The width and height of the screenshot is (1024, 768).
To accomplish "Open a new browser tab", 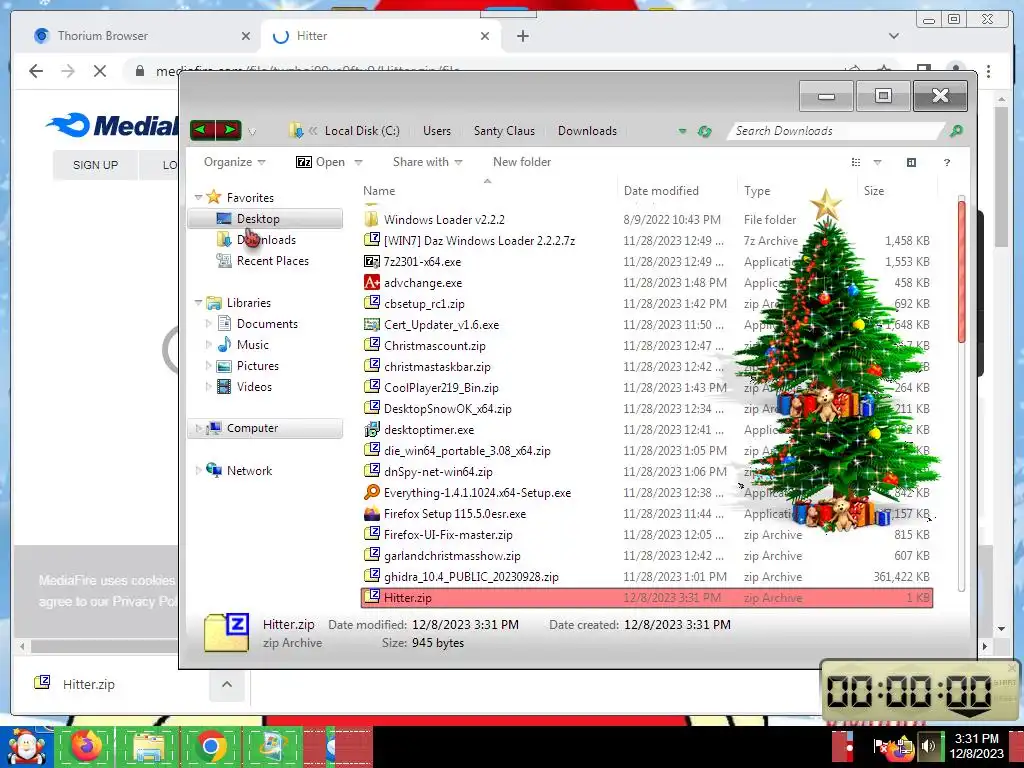I will point(522,36).
